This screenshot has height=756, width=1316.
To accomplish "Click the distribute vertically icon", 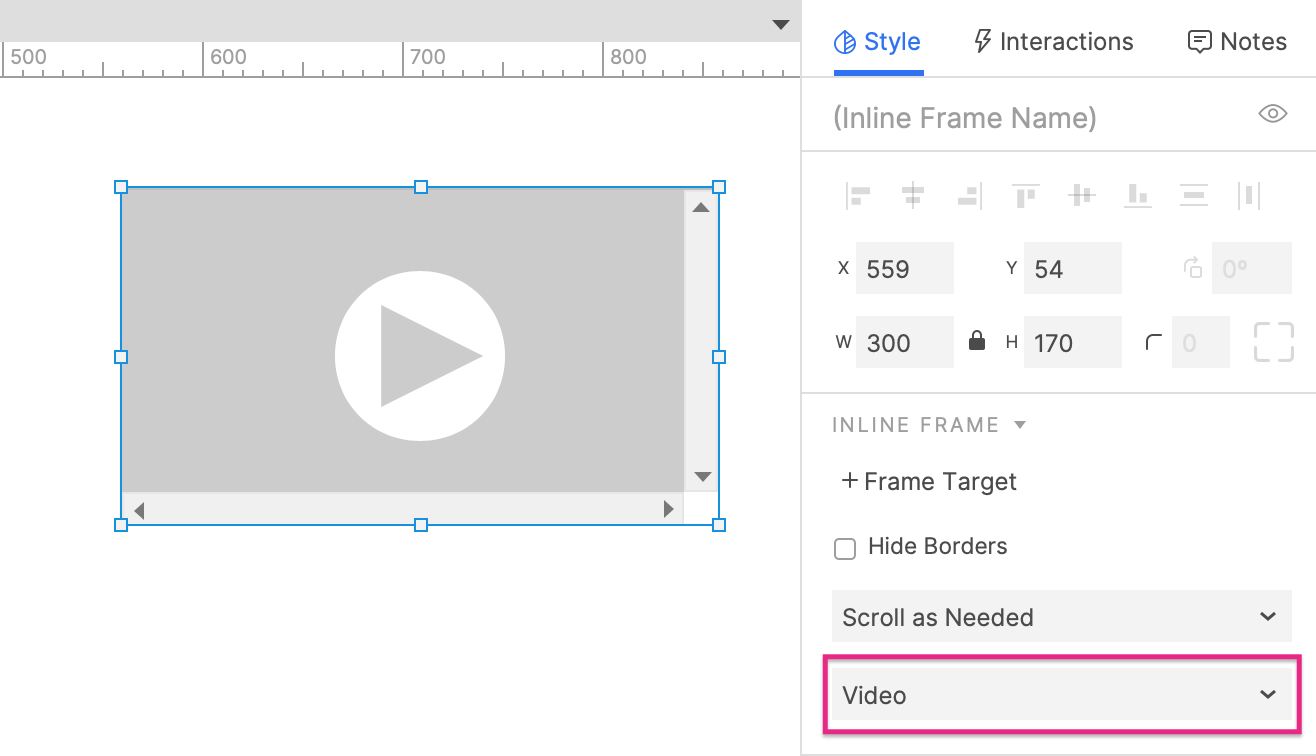I will pyautogui.click(x=1193, y=195).
